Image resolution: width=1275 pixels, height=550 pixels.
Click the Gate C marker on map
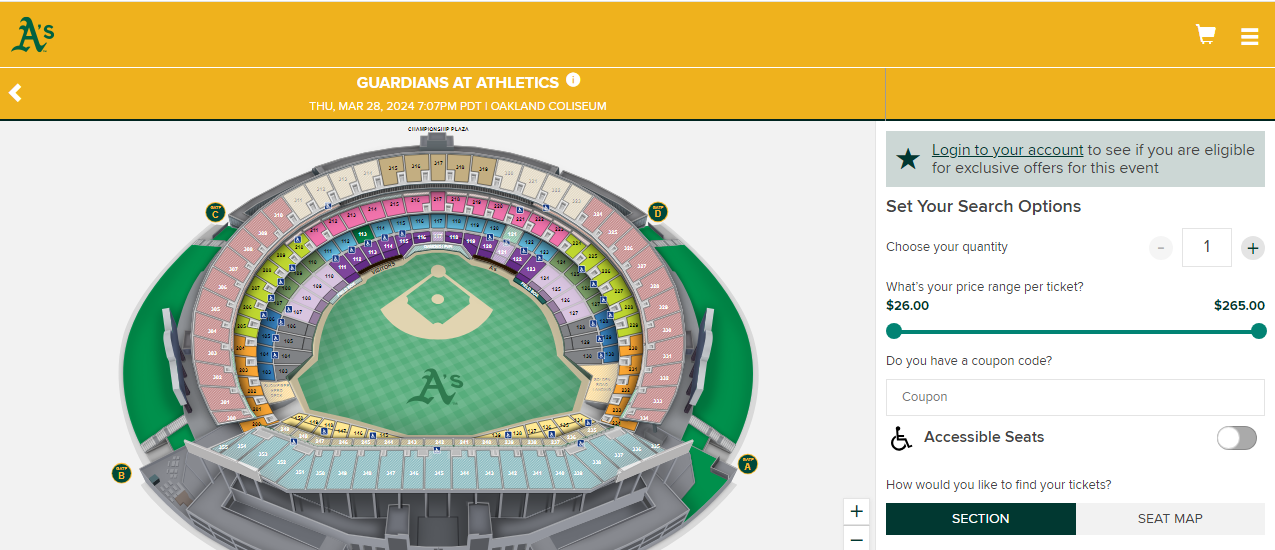tap(215, 212)
